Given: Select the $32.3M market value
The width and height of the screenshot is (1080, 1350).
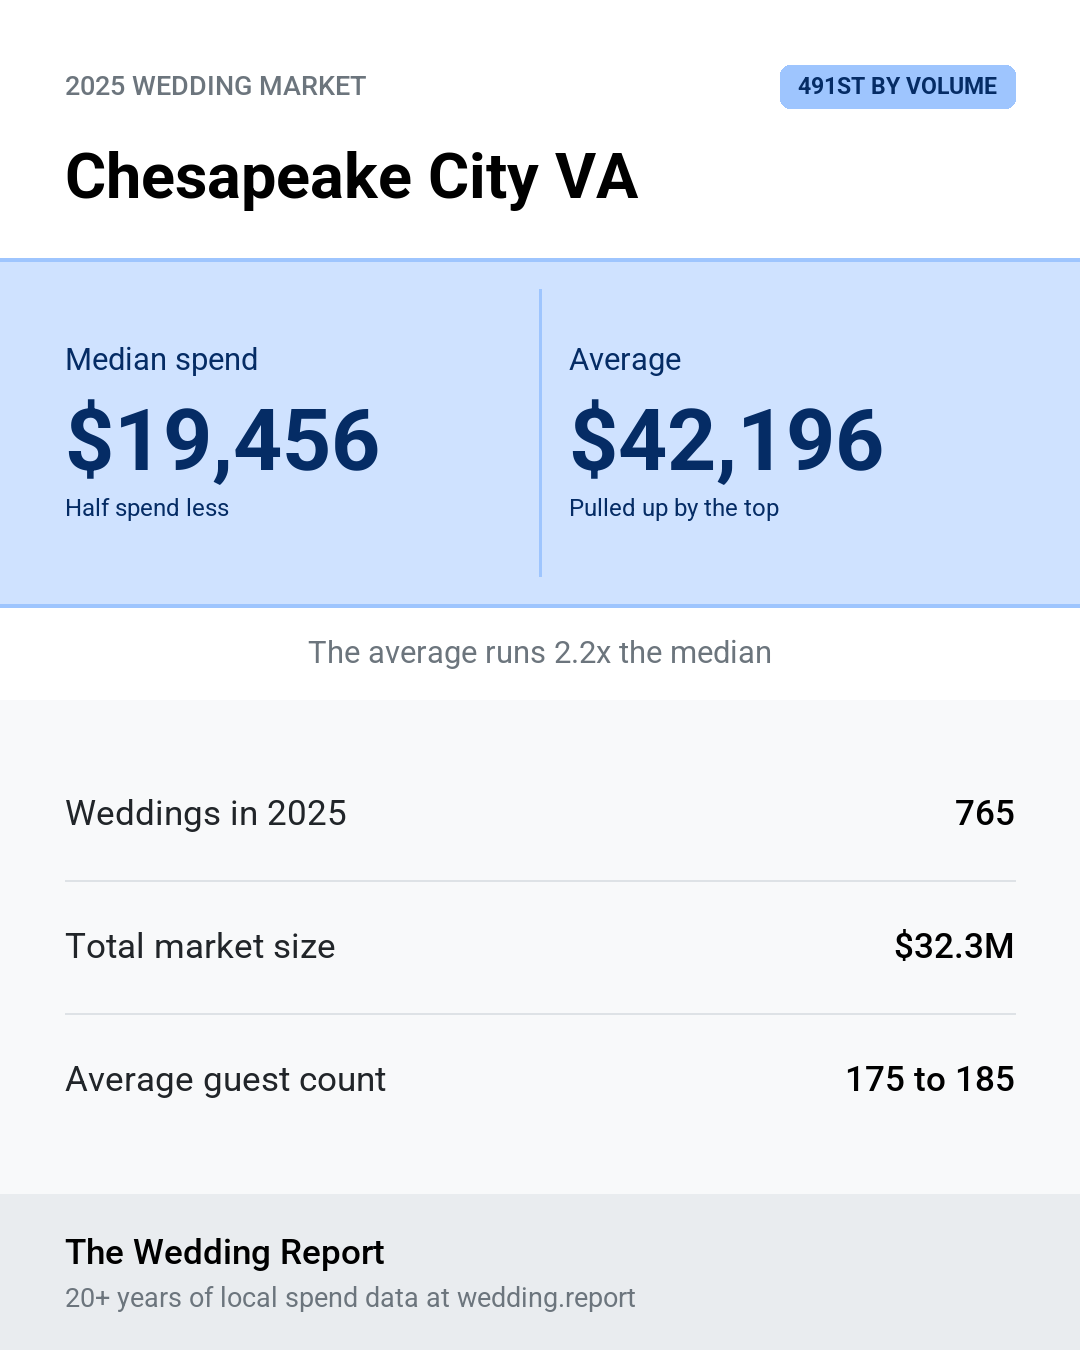Looking at the screenshot, I should (x=954, y=946).
